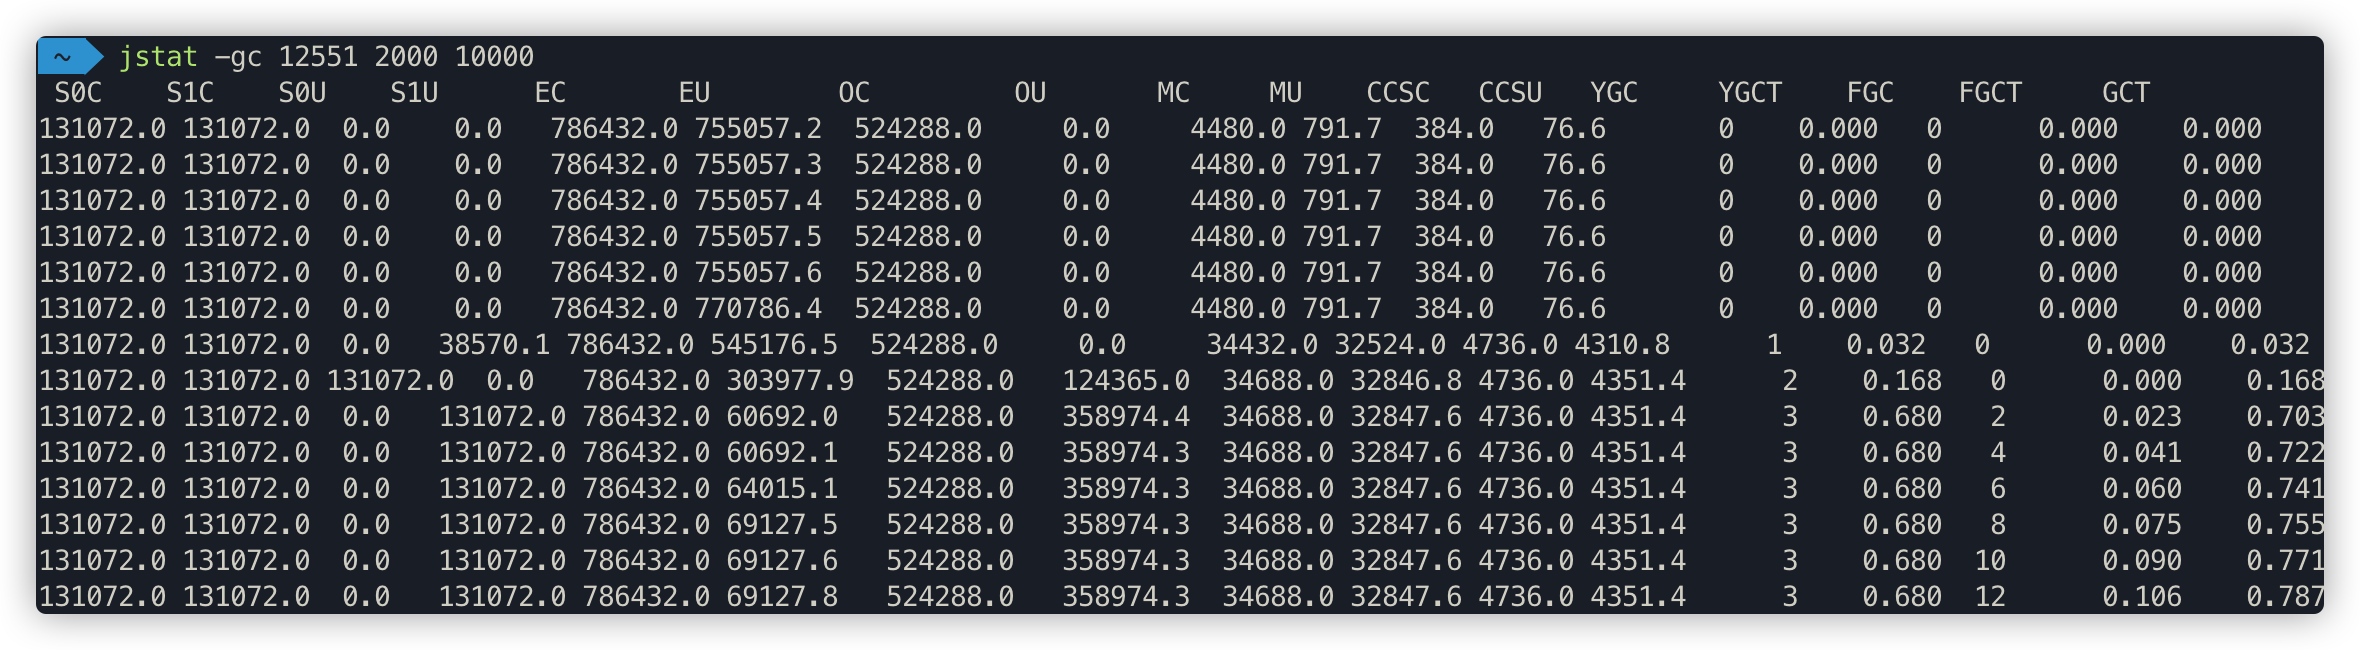This screenshot has width=2360, height=650.
Task: Click the FGC count 10
Action: coord(1990,561)
